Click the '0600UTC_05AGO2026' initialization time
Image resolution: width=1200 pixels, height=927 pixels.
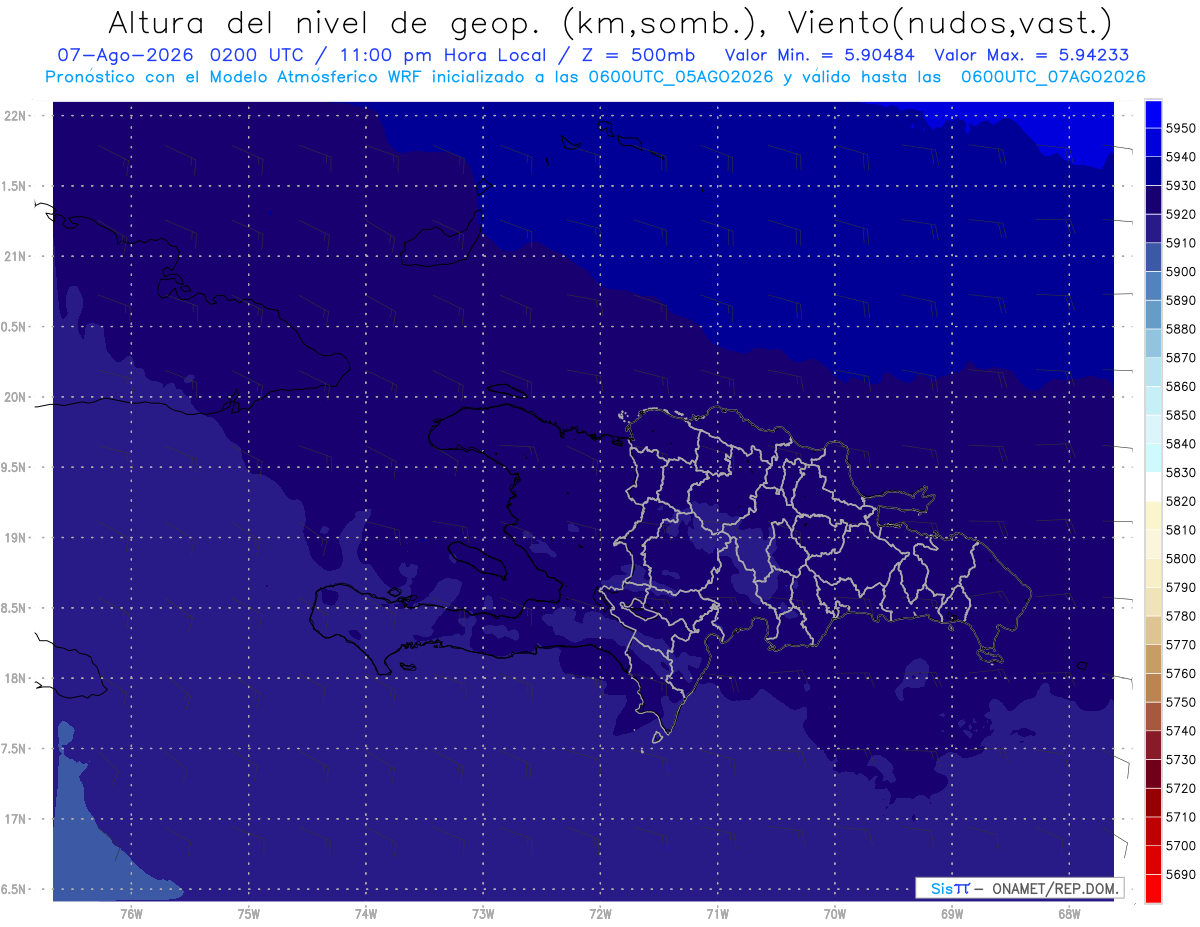pyautogui.click(x=679, y=77)
